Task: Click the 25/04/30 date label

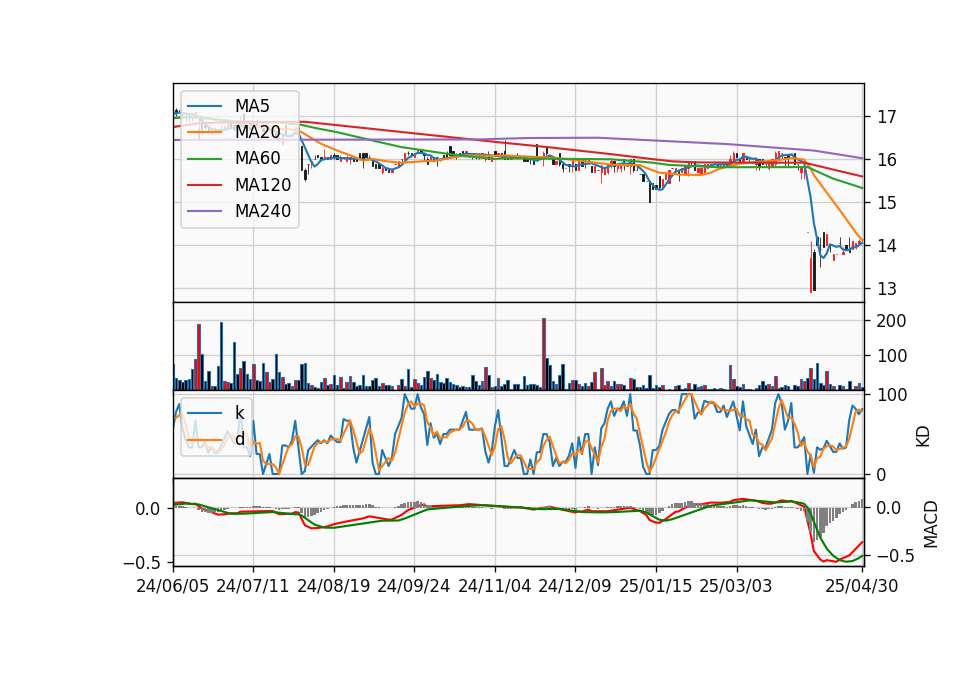Action: click(861, 586)
